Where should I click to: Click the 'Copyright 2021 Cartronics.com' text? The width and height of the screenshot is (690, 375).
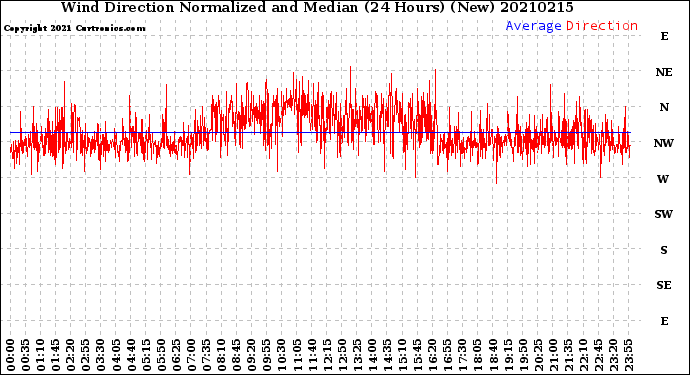click(x=74, y=28)
